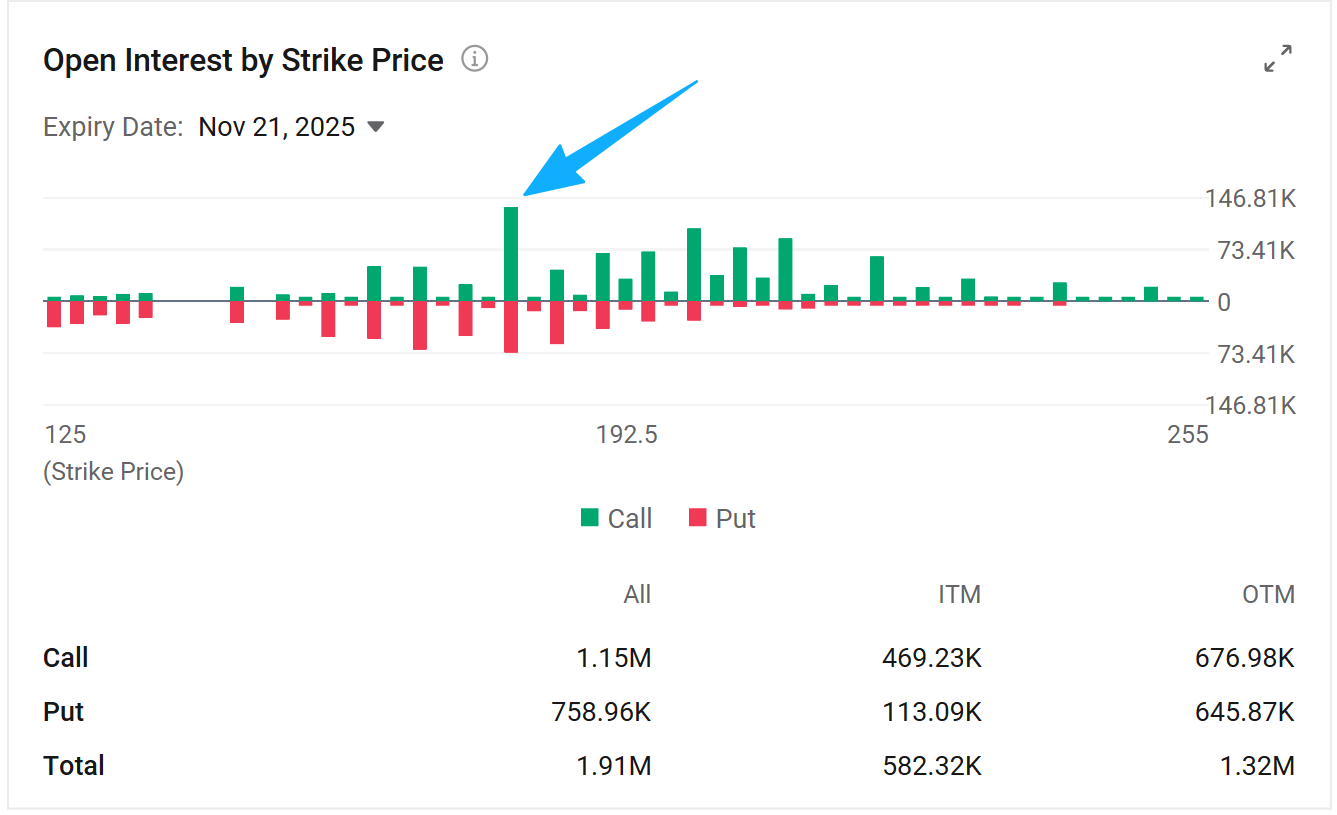
Task: Toggle the Call series in legend
Action: pos(616,518)
